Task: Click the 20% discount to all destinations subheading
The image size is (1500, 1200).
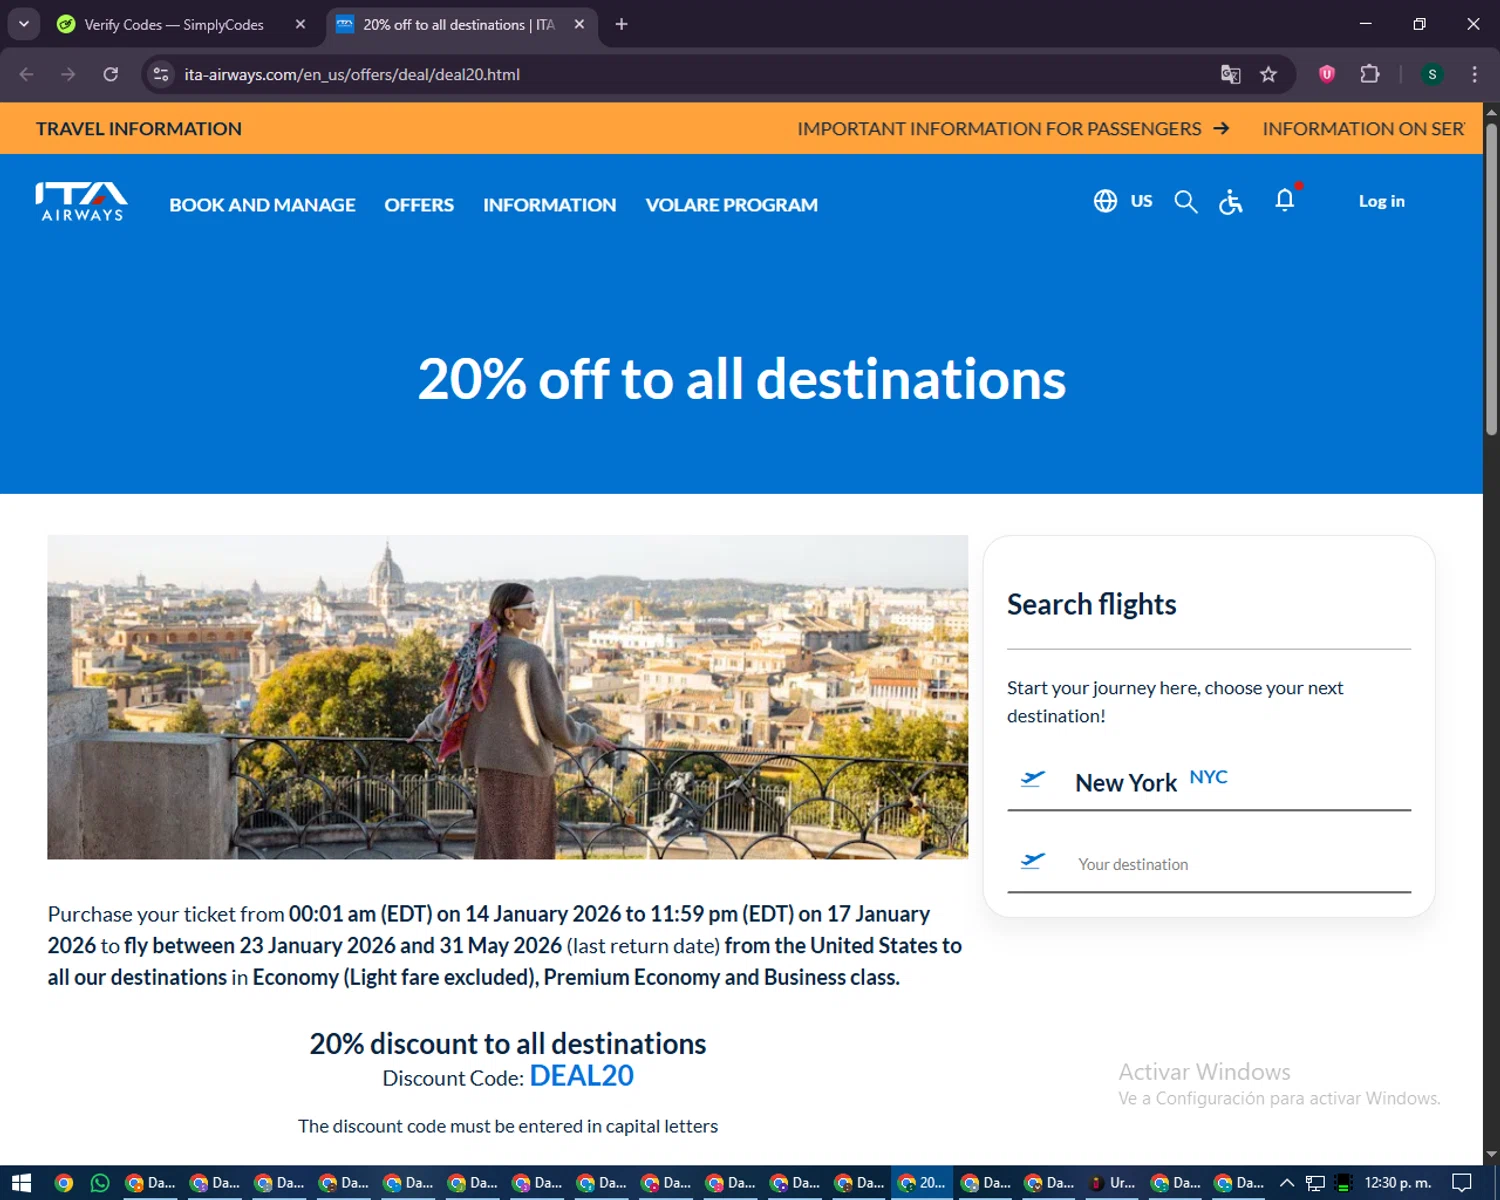Action: pos(508,1043)
